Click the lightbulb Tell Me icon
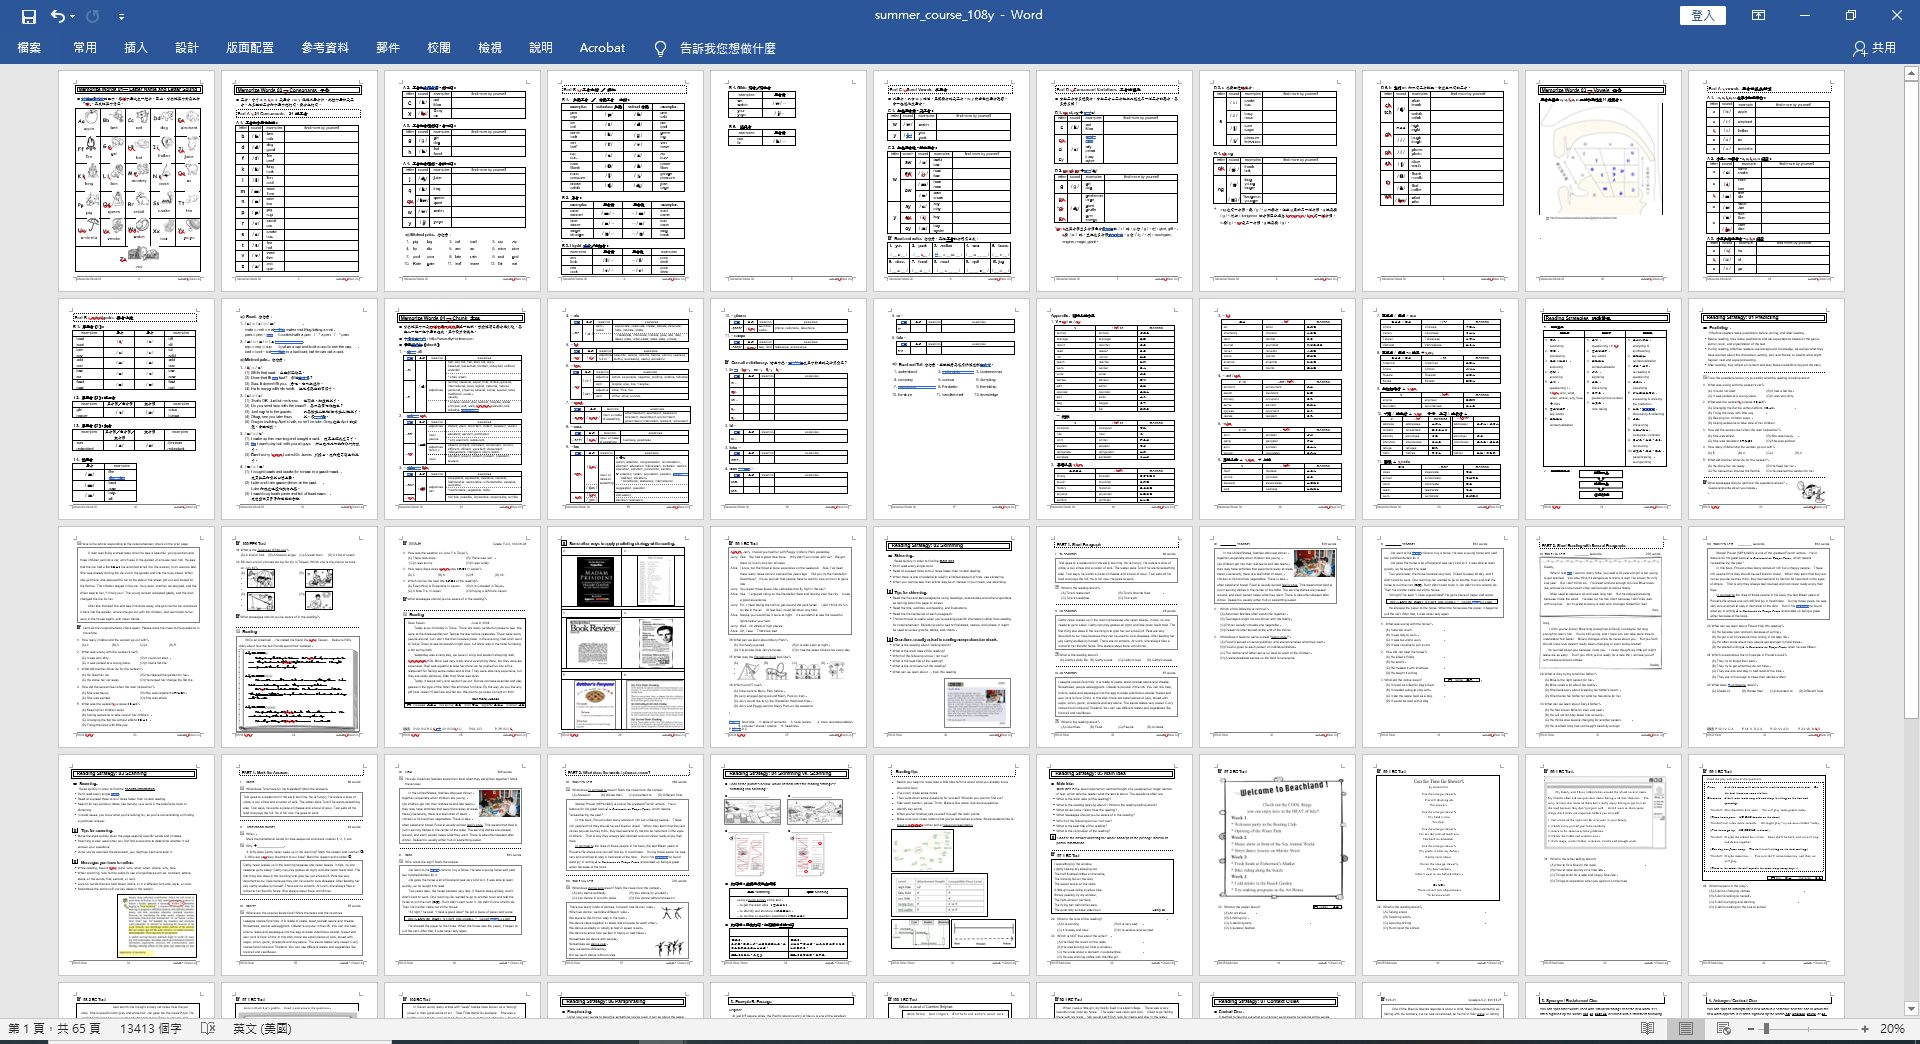 coord(660,48)
